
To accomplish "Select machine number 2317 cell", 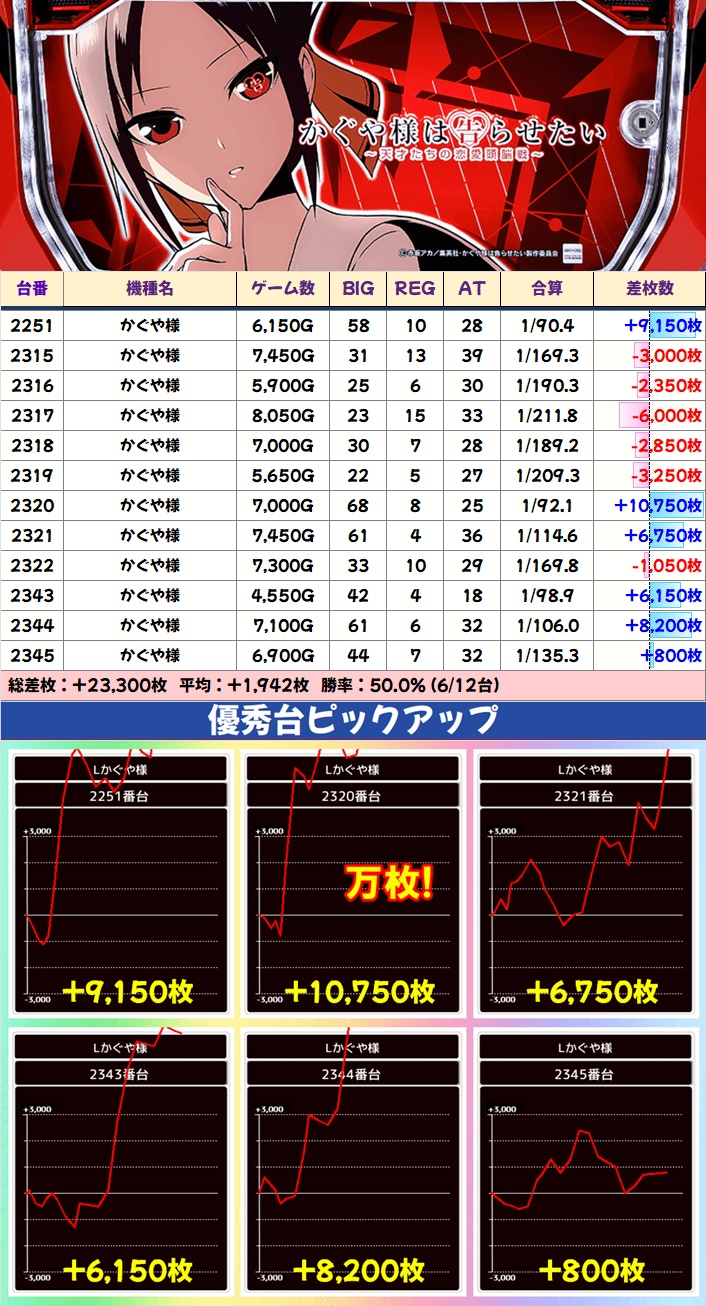I will click(32, 415).
